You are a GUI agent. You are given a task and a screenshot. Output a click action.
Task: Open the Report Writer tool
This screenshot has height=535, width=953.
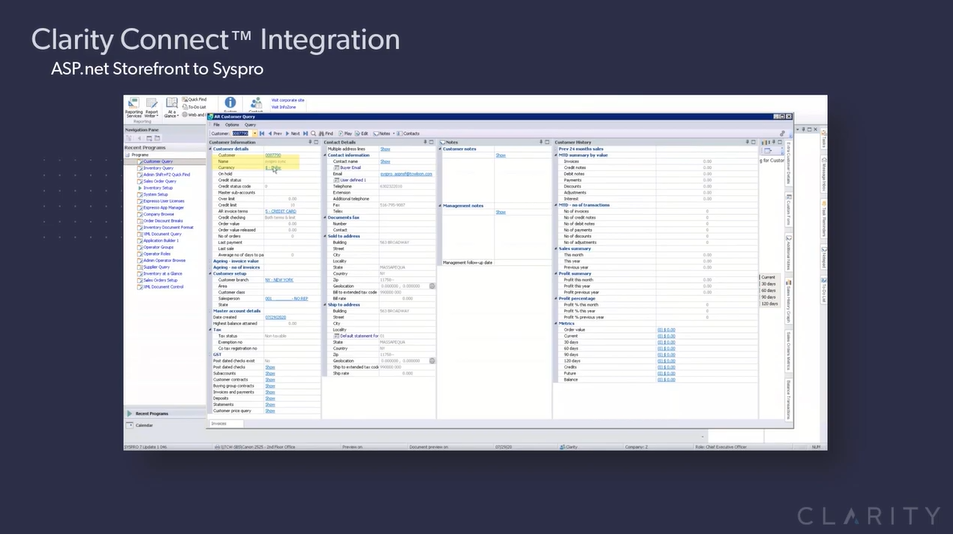coord(151,107)
